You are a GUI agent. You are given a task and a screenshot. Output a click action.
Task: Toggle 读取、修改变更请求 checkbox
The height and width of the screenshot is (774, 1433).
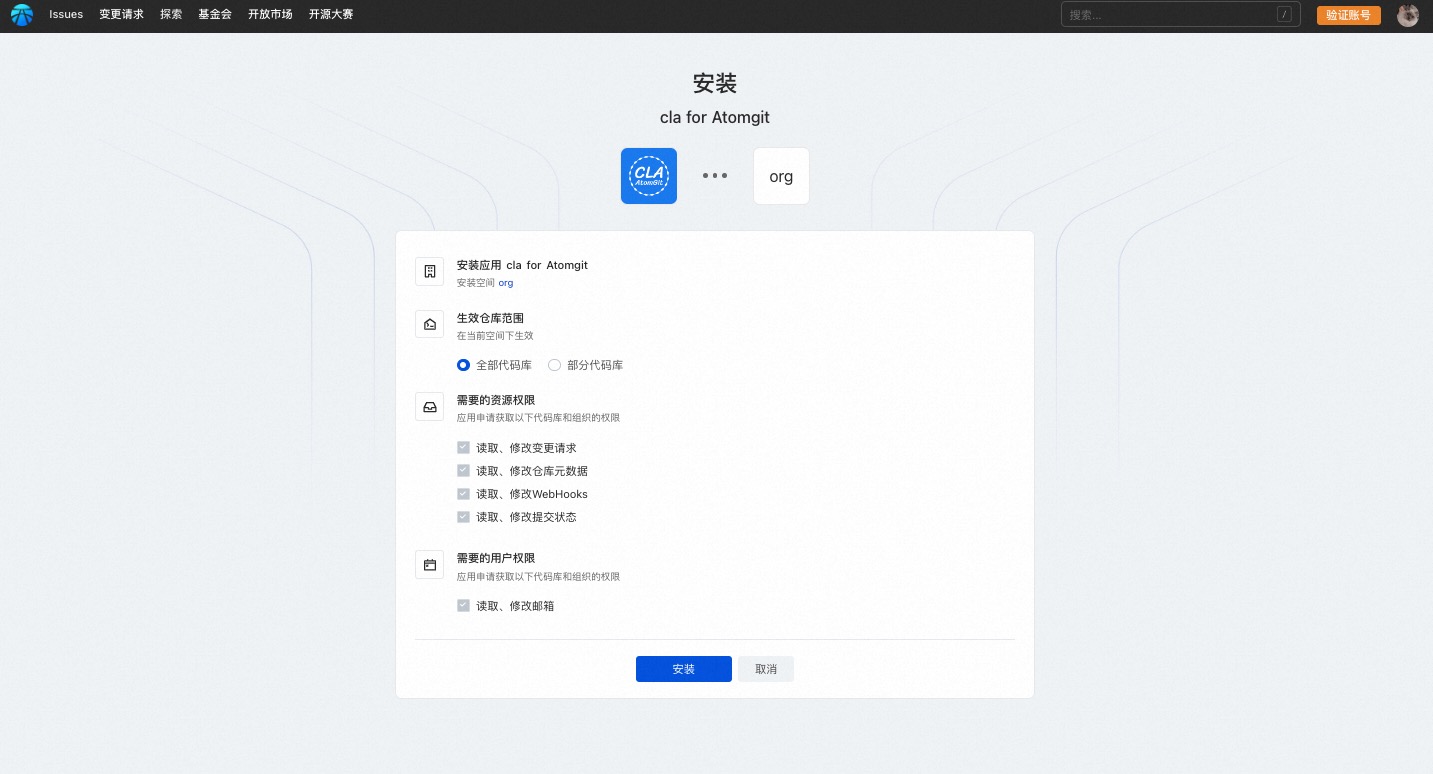pyautogui.click(x=463, y=448)
